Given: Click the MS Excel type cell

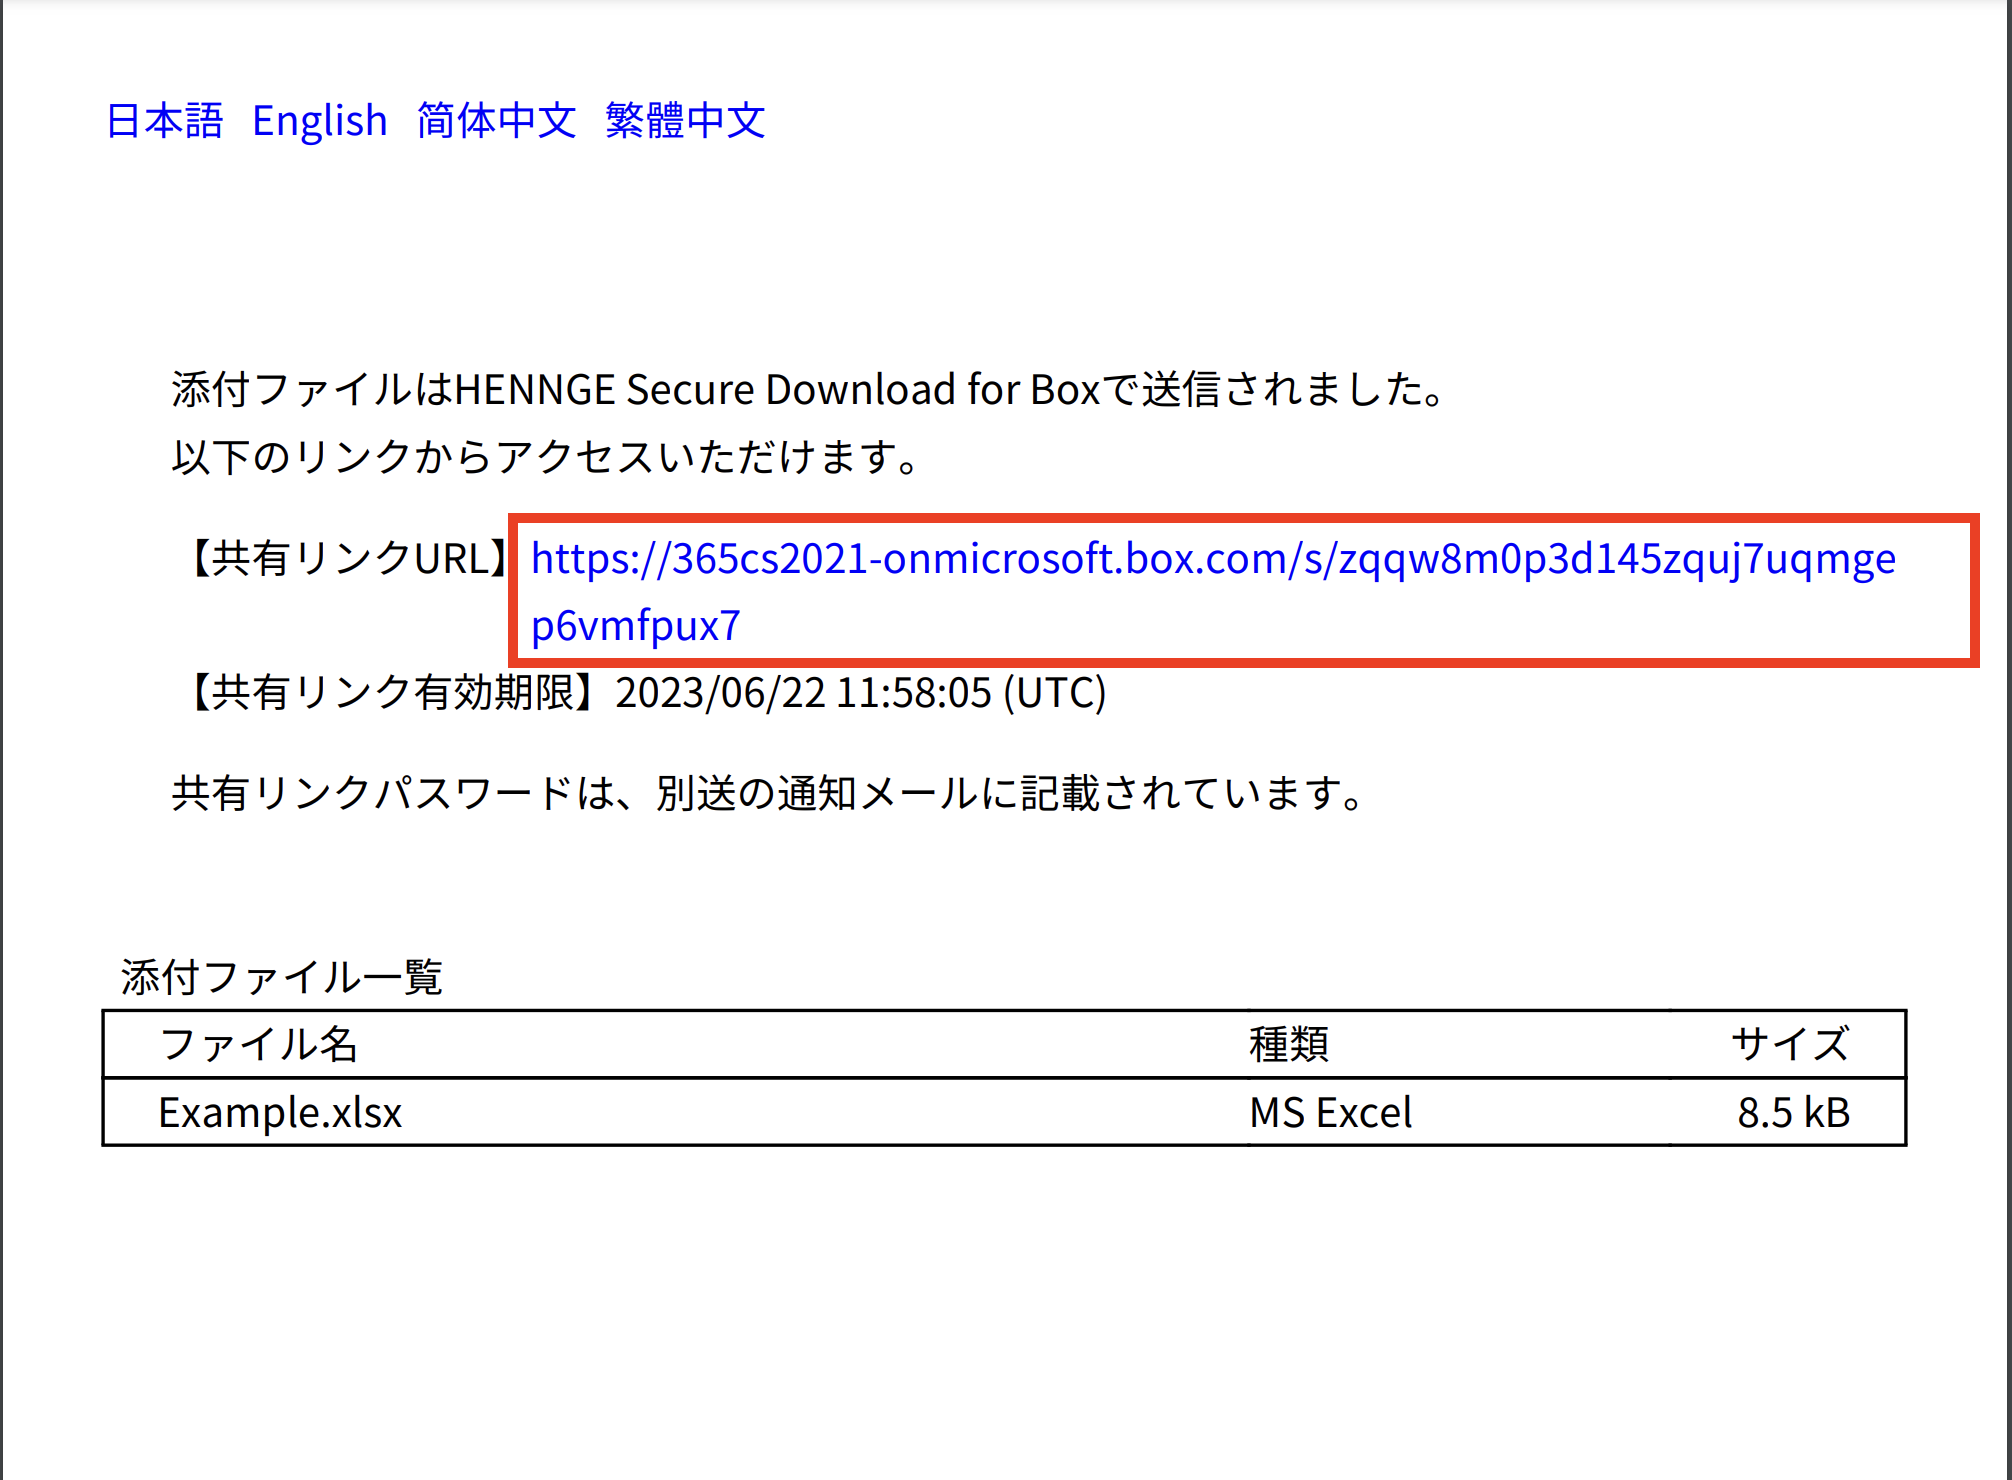Looking at the screenshot, I should 1331,1113.
